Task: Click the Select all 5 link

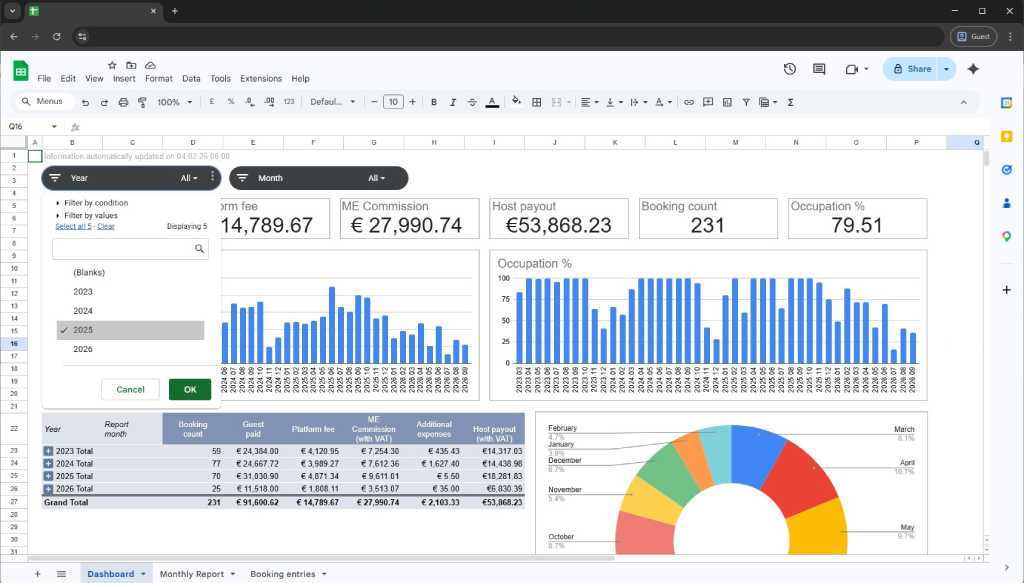Action: tap(73, 227)
